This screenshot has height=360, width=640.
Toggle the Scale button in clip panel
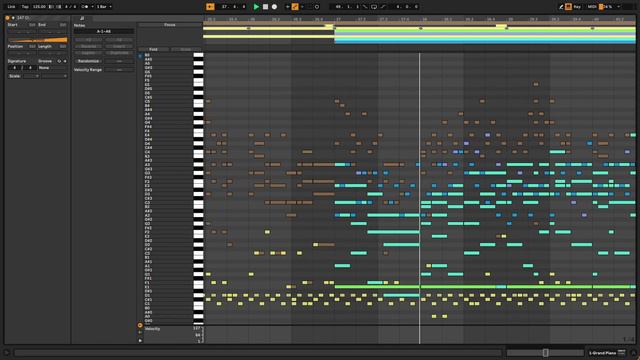15,76
